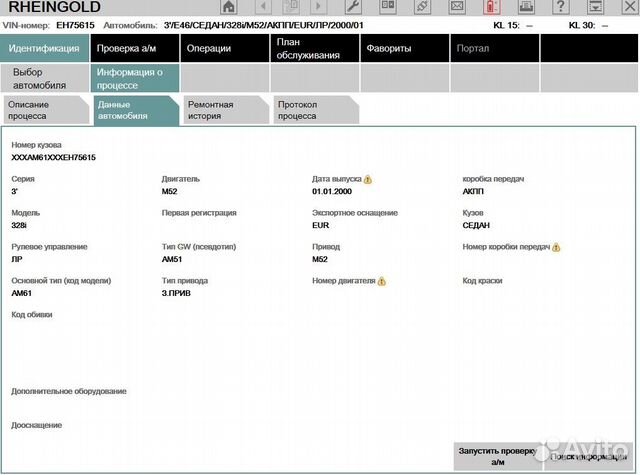Switch to Проверка а/м tab
Screen dimensions: 640x475
(x=135, y=48)
